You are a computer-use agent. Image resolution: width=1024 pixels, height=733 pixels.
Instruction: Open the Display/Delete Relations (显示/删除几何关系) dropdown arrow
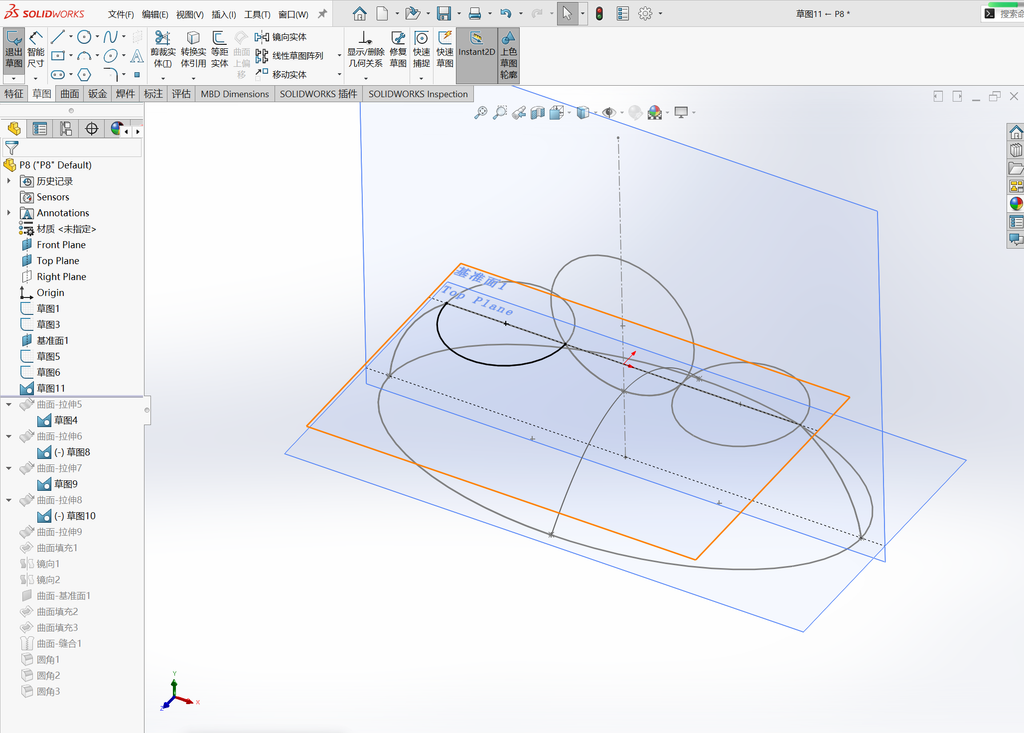click(x=365, y=78)
